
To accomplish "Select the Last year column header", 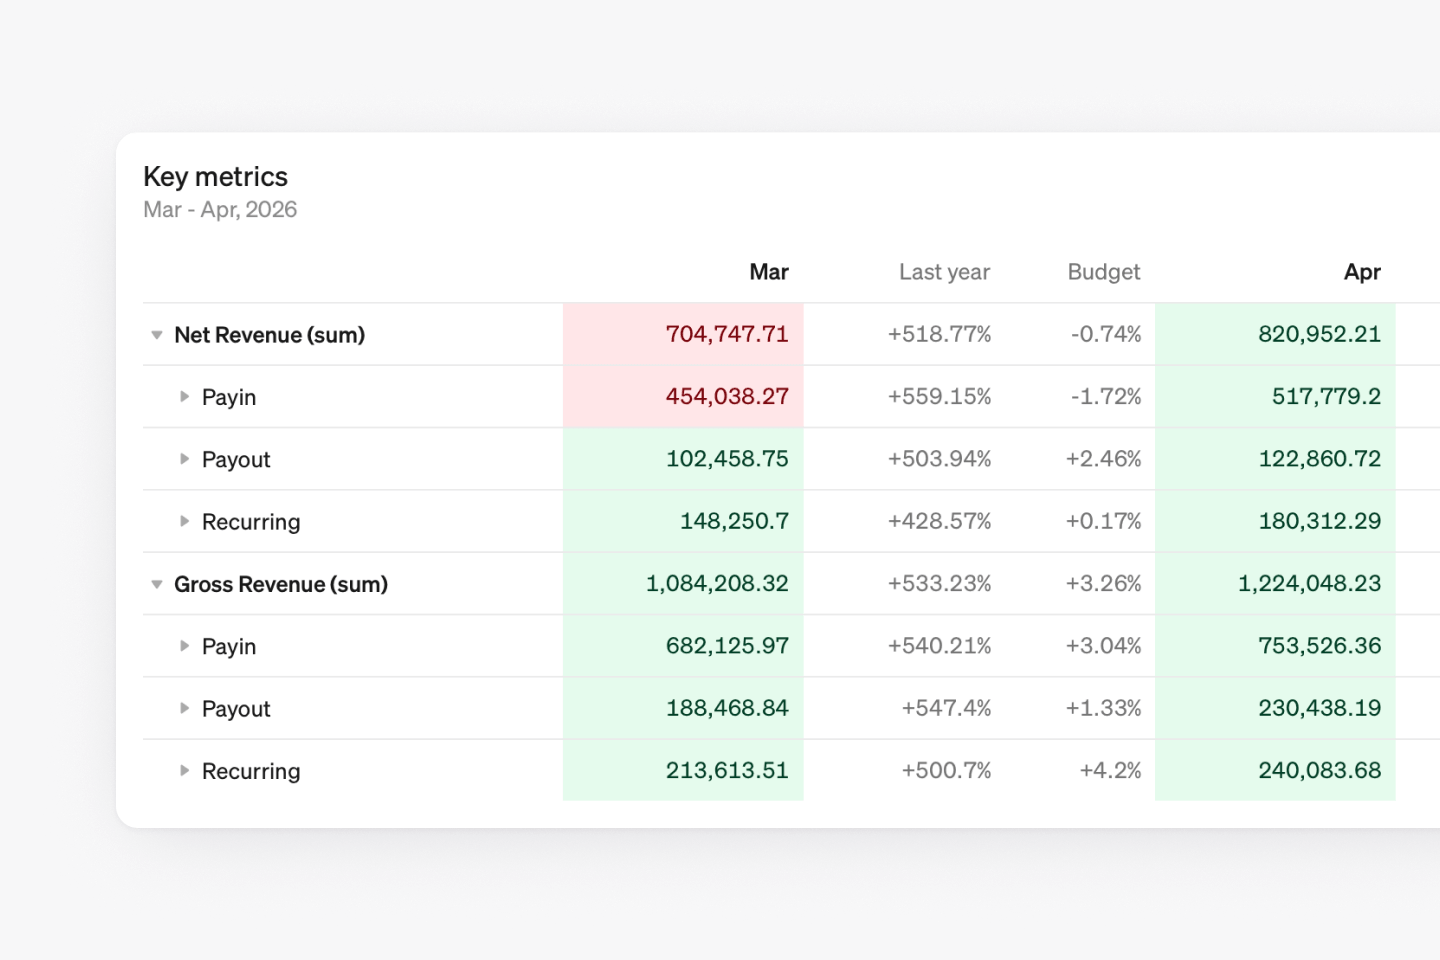I will tap(944, 272).
